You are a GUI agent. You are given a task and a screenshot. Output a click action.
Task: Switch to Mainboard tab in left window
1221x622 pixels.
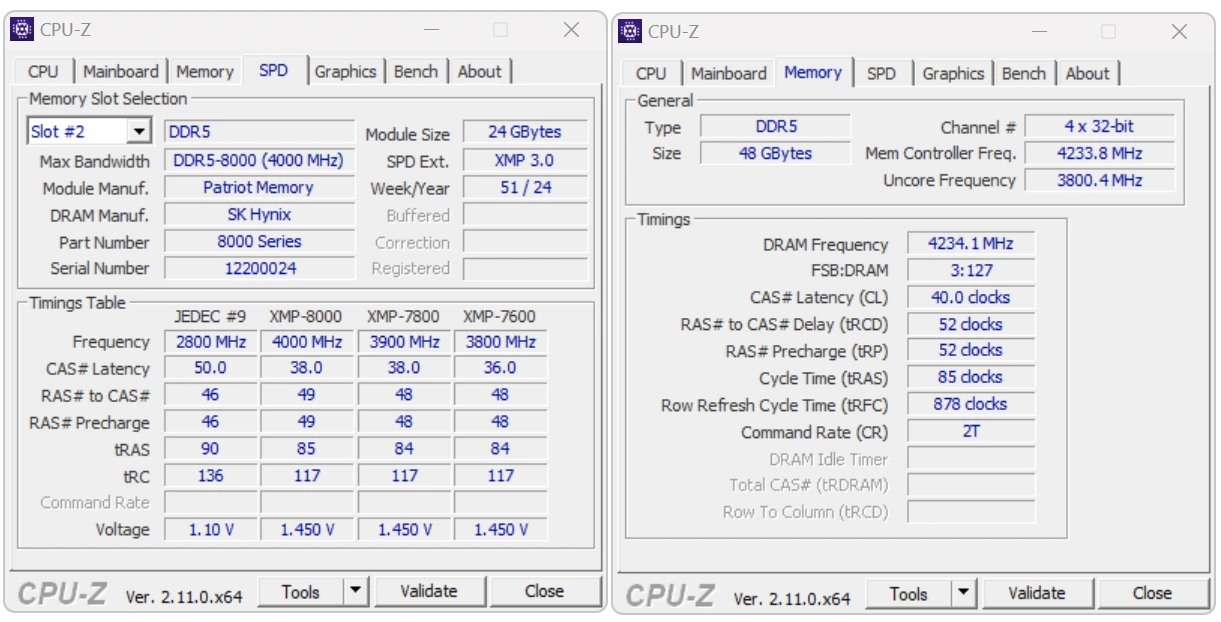click(120, 71)
